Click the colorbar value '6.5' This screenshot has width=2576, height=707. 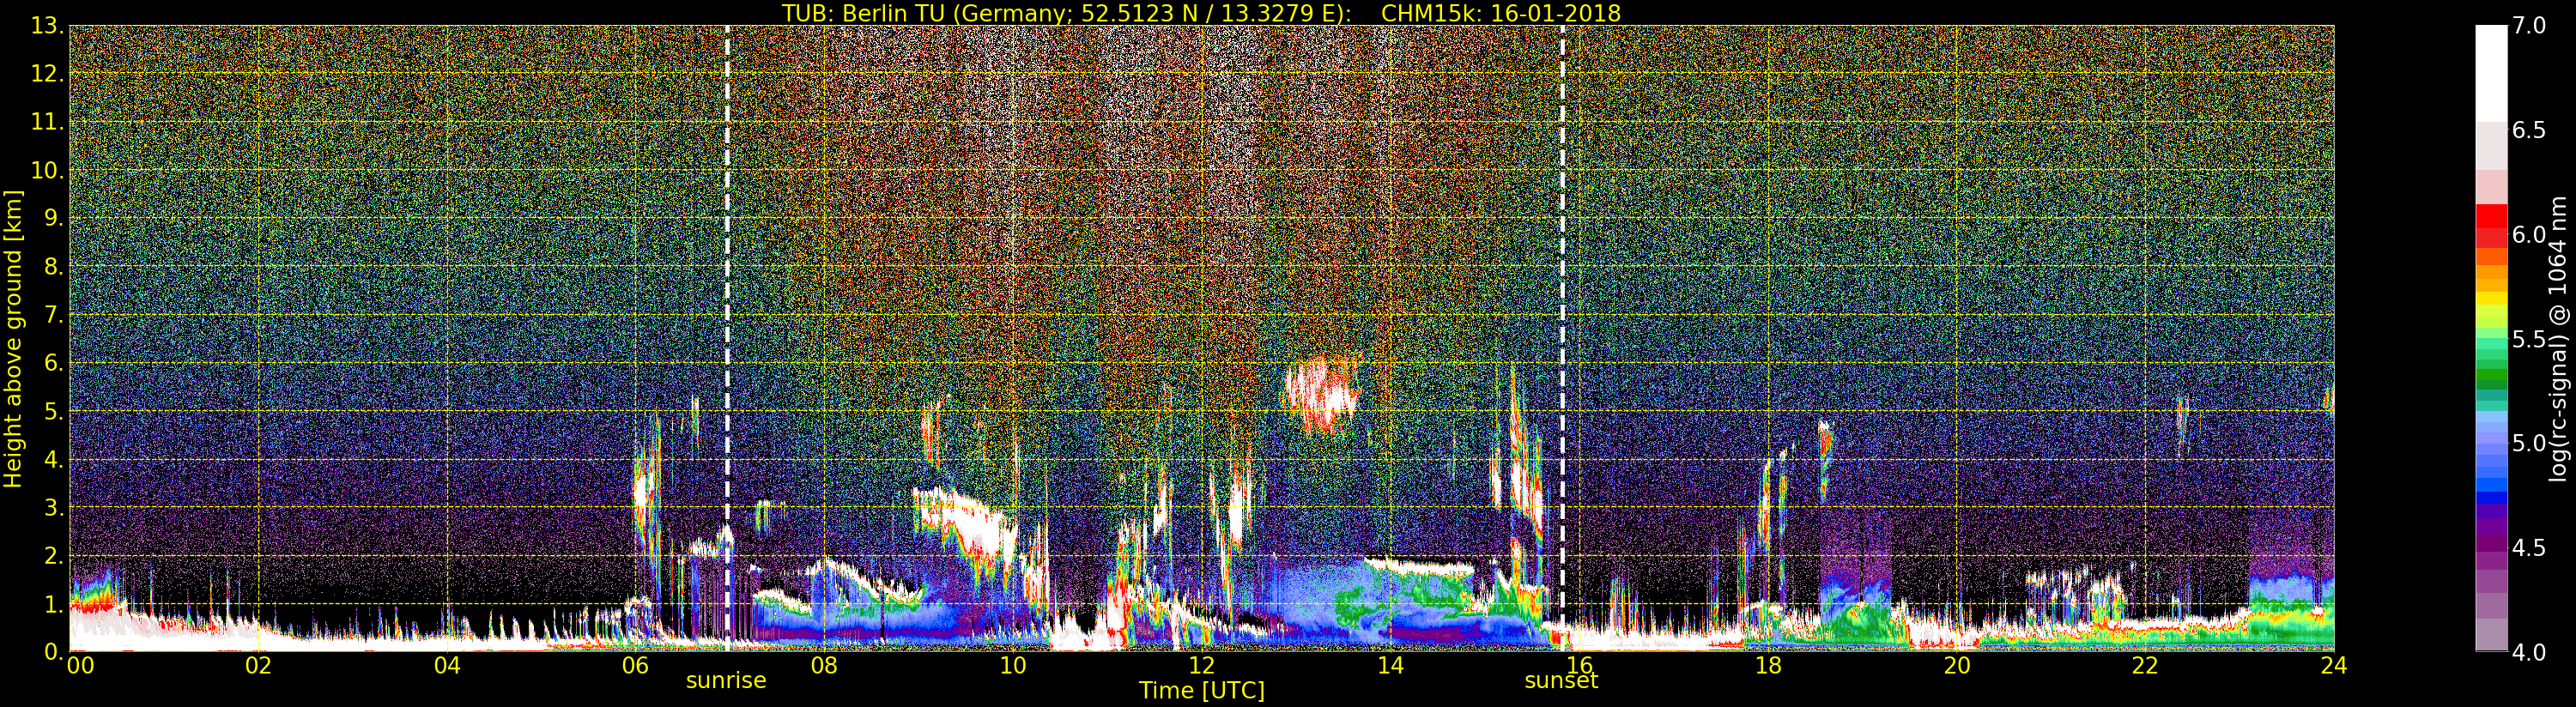2529,130
